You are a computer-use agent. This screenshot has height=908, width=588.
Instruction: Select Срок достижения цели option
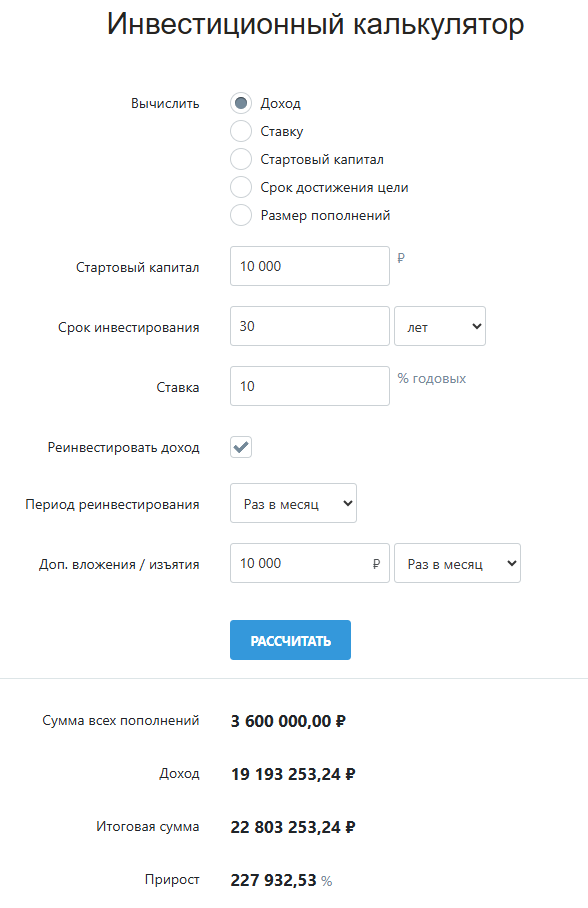[240, 186]
